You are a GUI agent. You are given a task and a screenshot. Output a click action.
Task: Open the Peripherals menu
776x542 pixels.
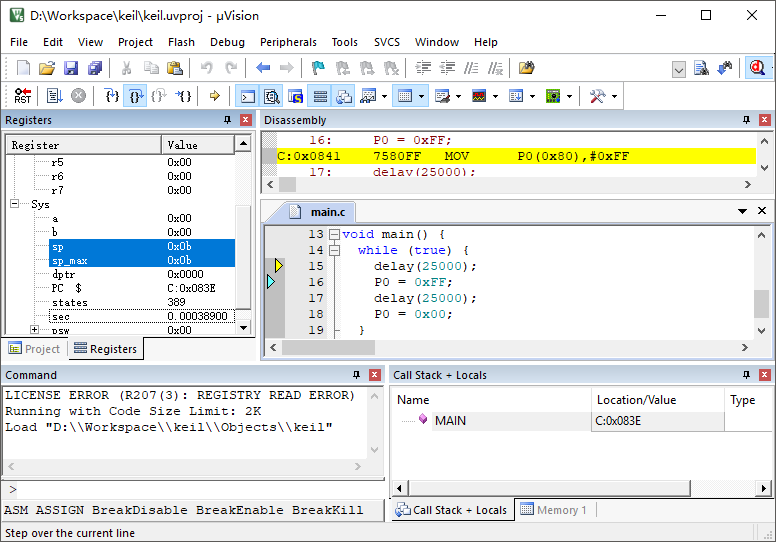click(288, 42)
